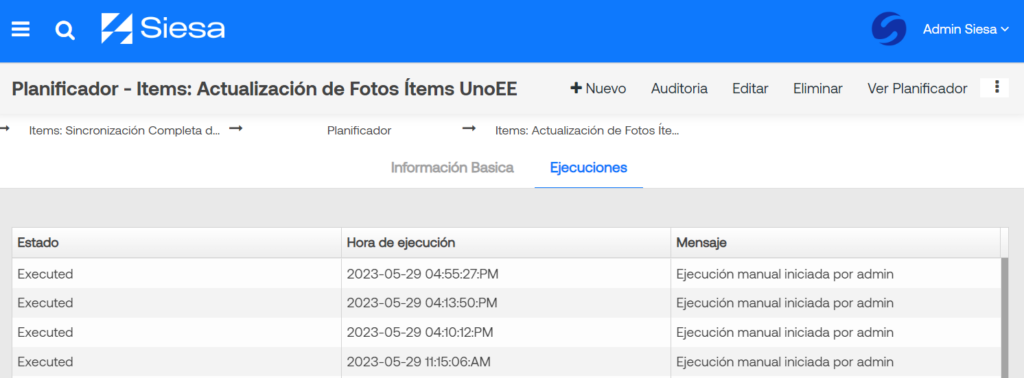Go to Planificador breadcrumb
The height and width of the screenshot is (378, 1024).
click(359, 131)
